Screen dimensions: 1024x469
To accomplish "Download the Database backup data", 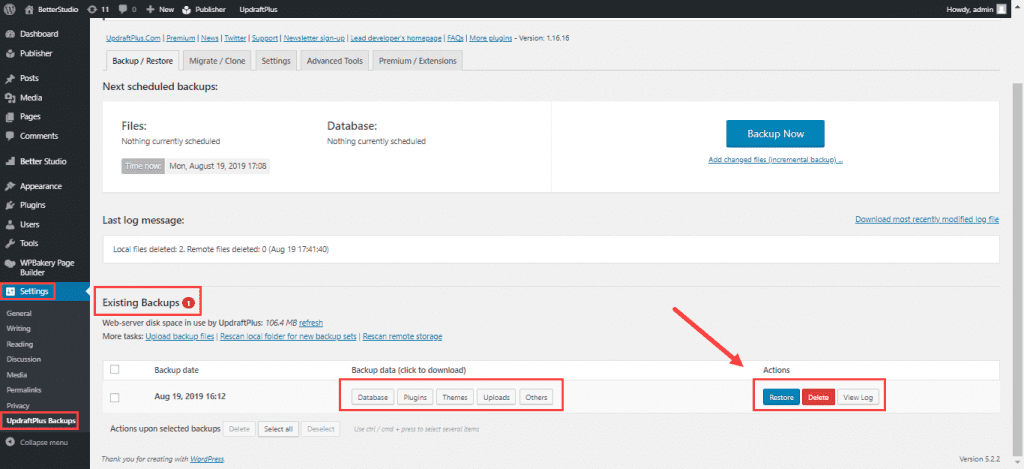I will click(x=373, y=397).
